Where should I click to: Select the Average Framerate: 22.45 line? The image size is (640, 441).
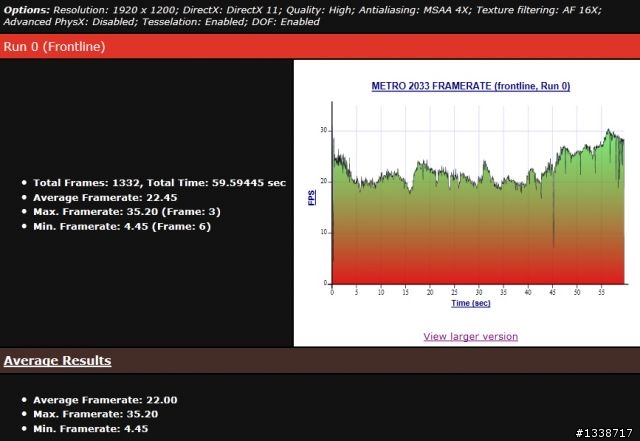pos(105,198)
